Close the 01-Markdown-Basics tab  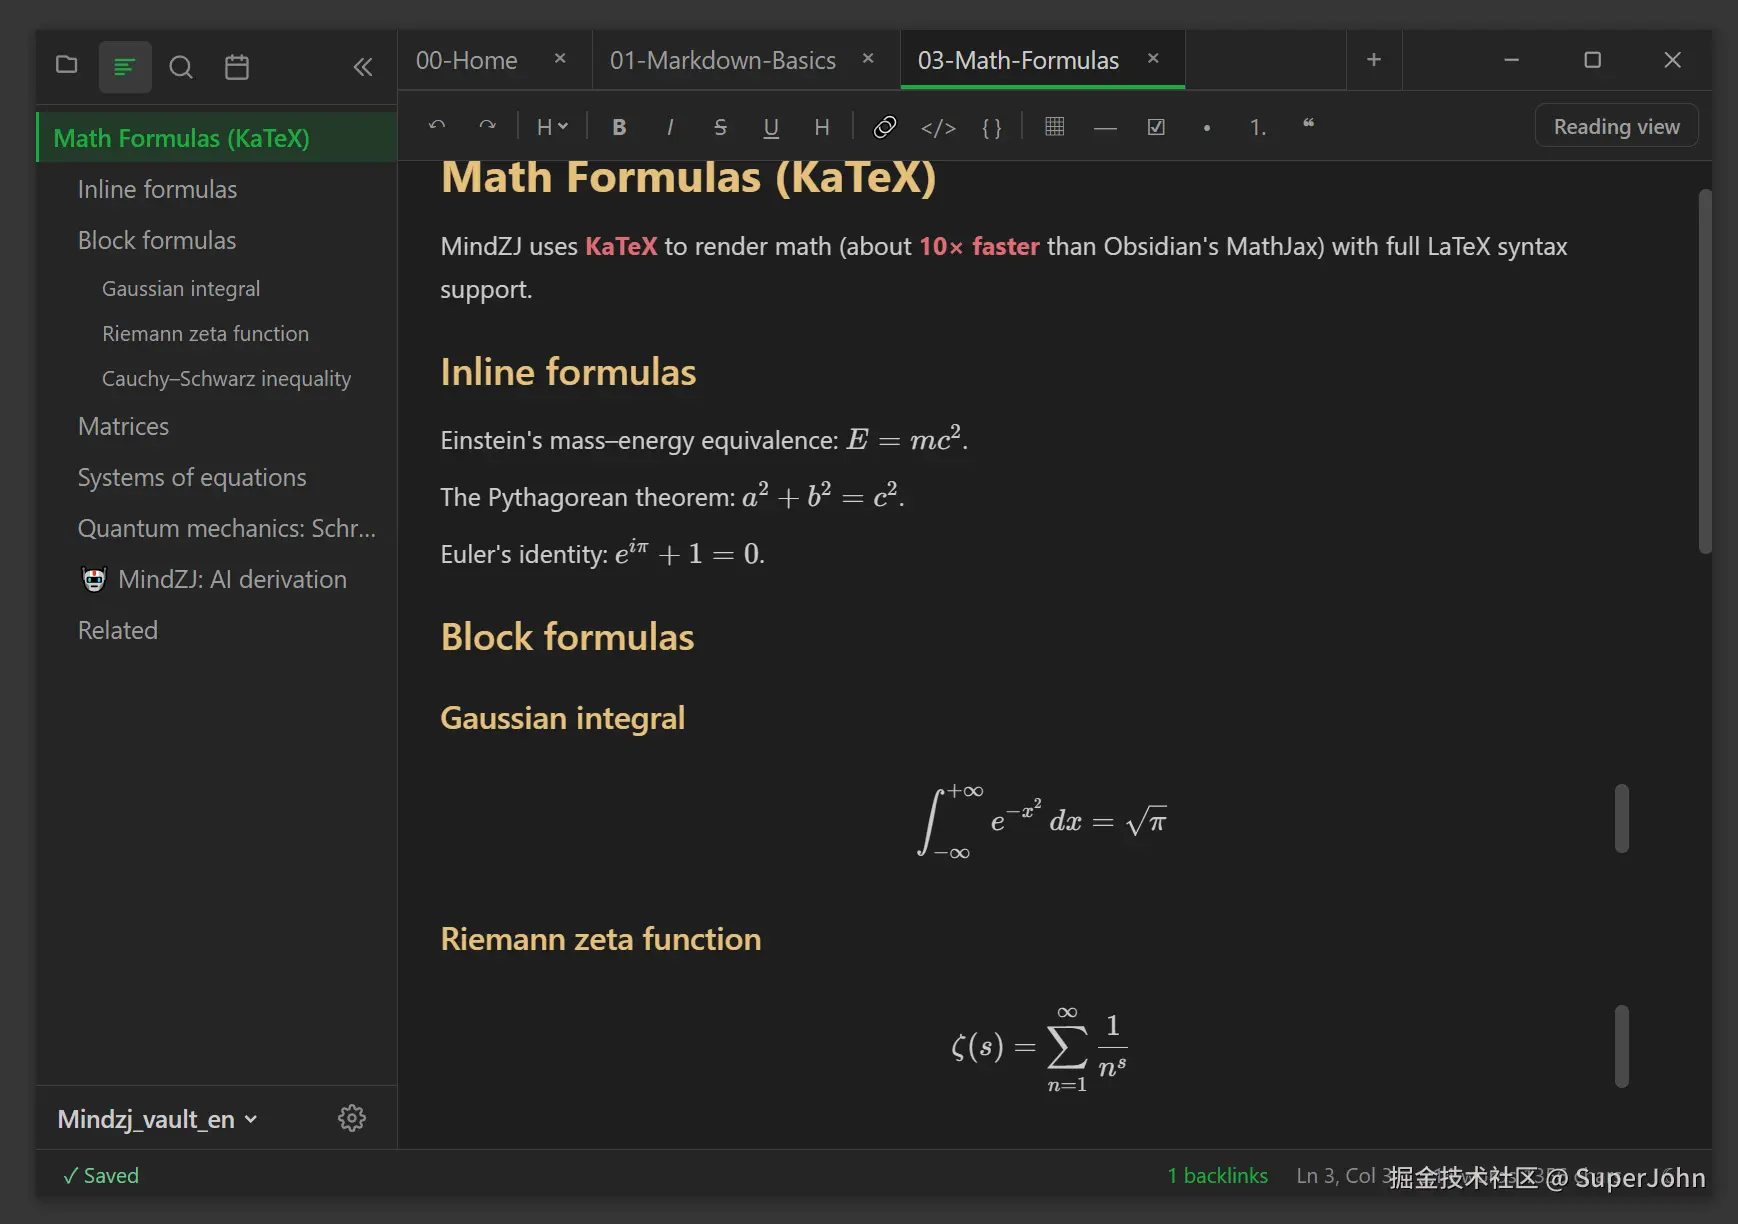tap(868, 59)
